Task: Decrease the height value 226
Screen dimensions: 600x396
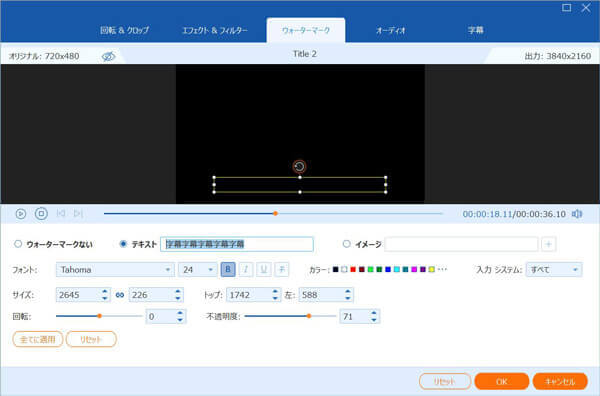Action: tap(178, 298)
